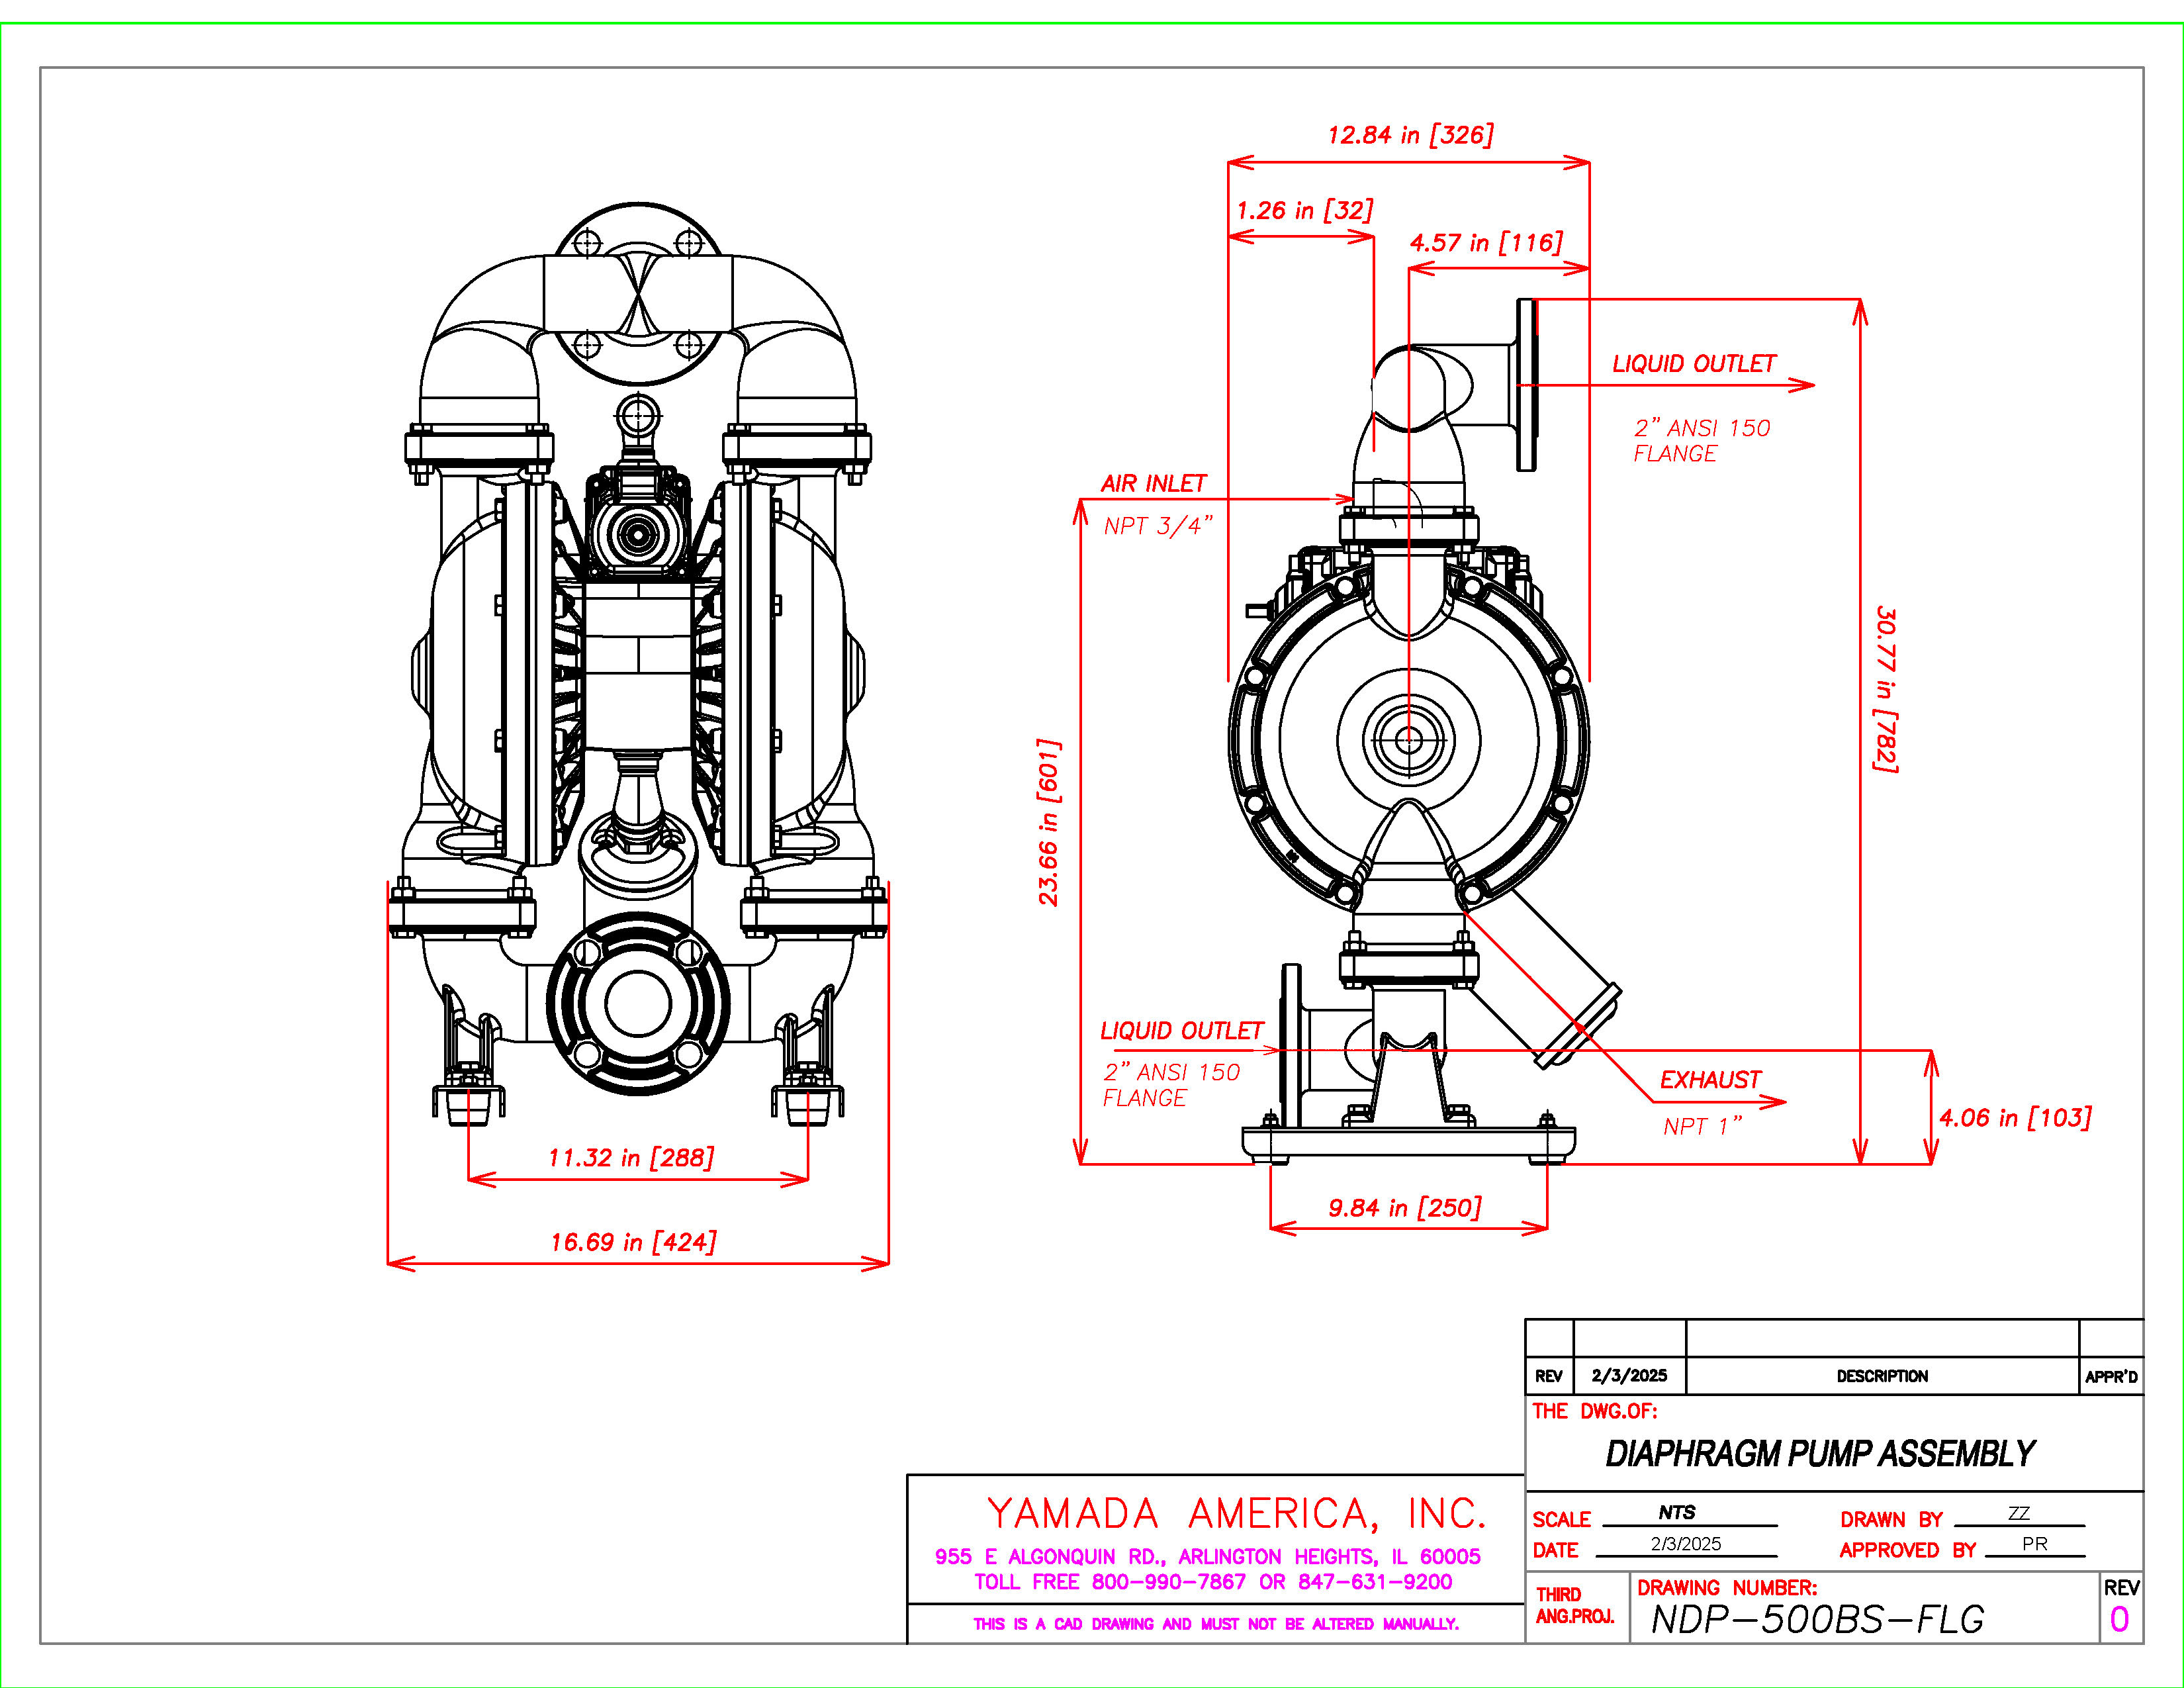2184x1688 pixels.
Task: Click the EXHAUST label
Action: (1710, 1080)
